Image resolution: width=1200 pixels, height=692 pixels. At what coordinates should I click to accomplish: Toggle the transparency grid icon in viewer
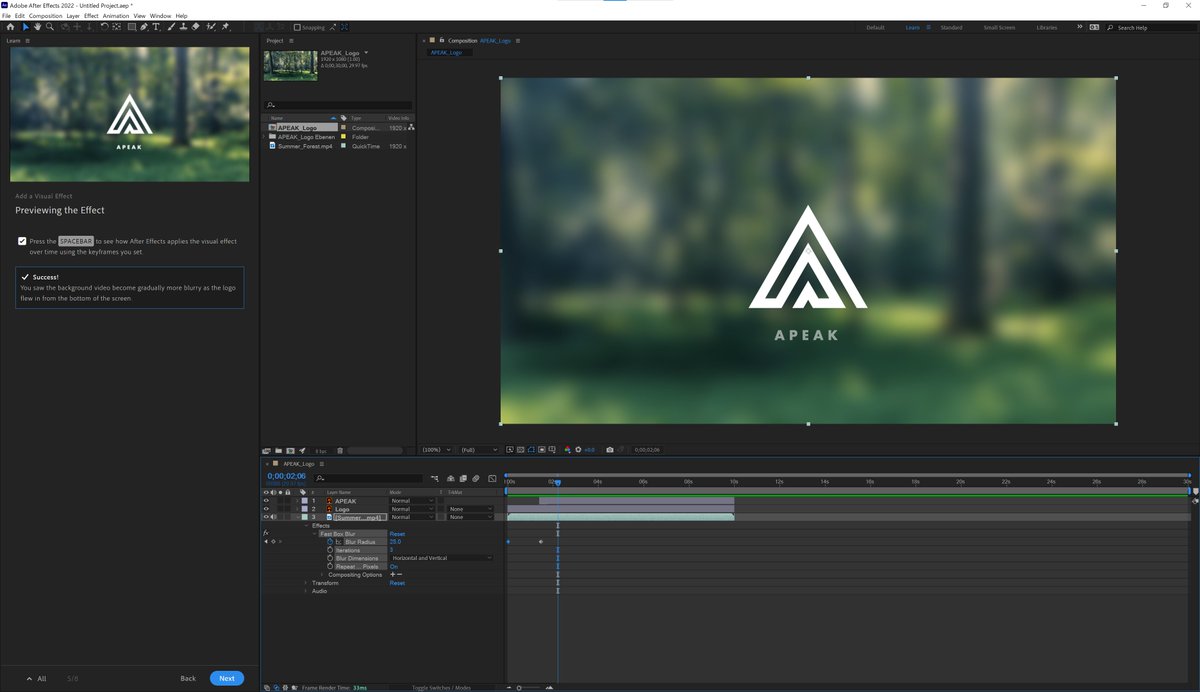click(x=521, y=450)
